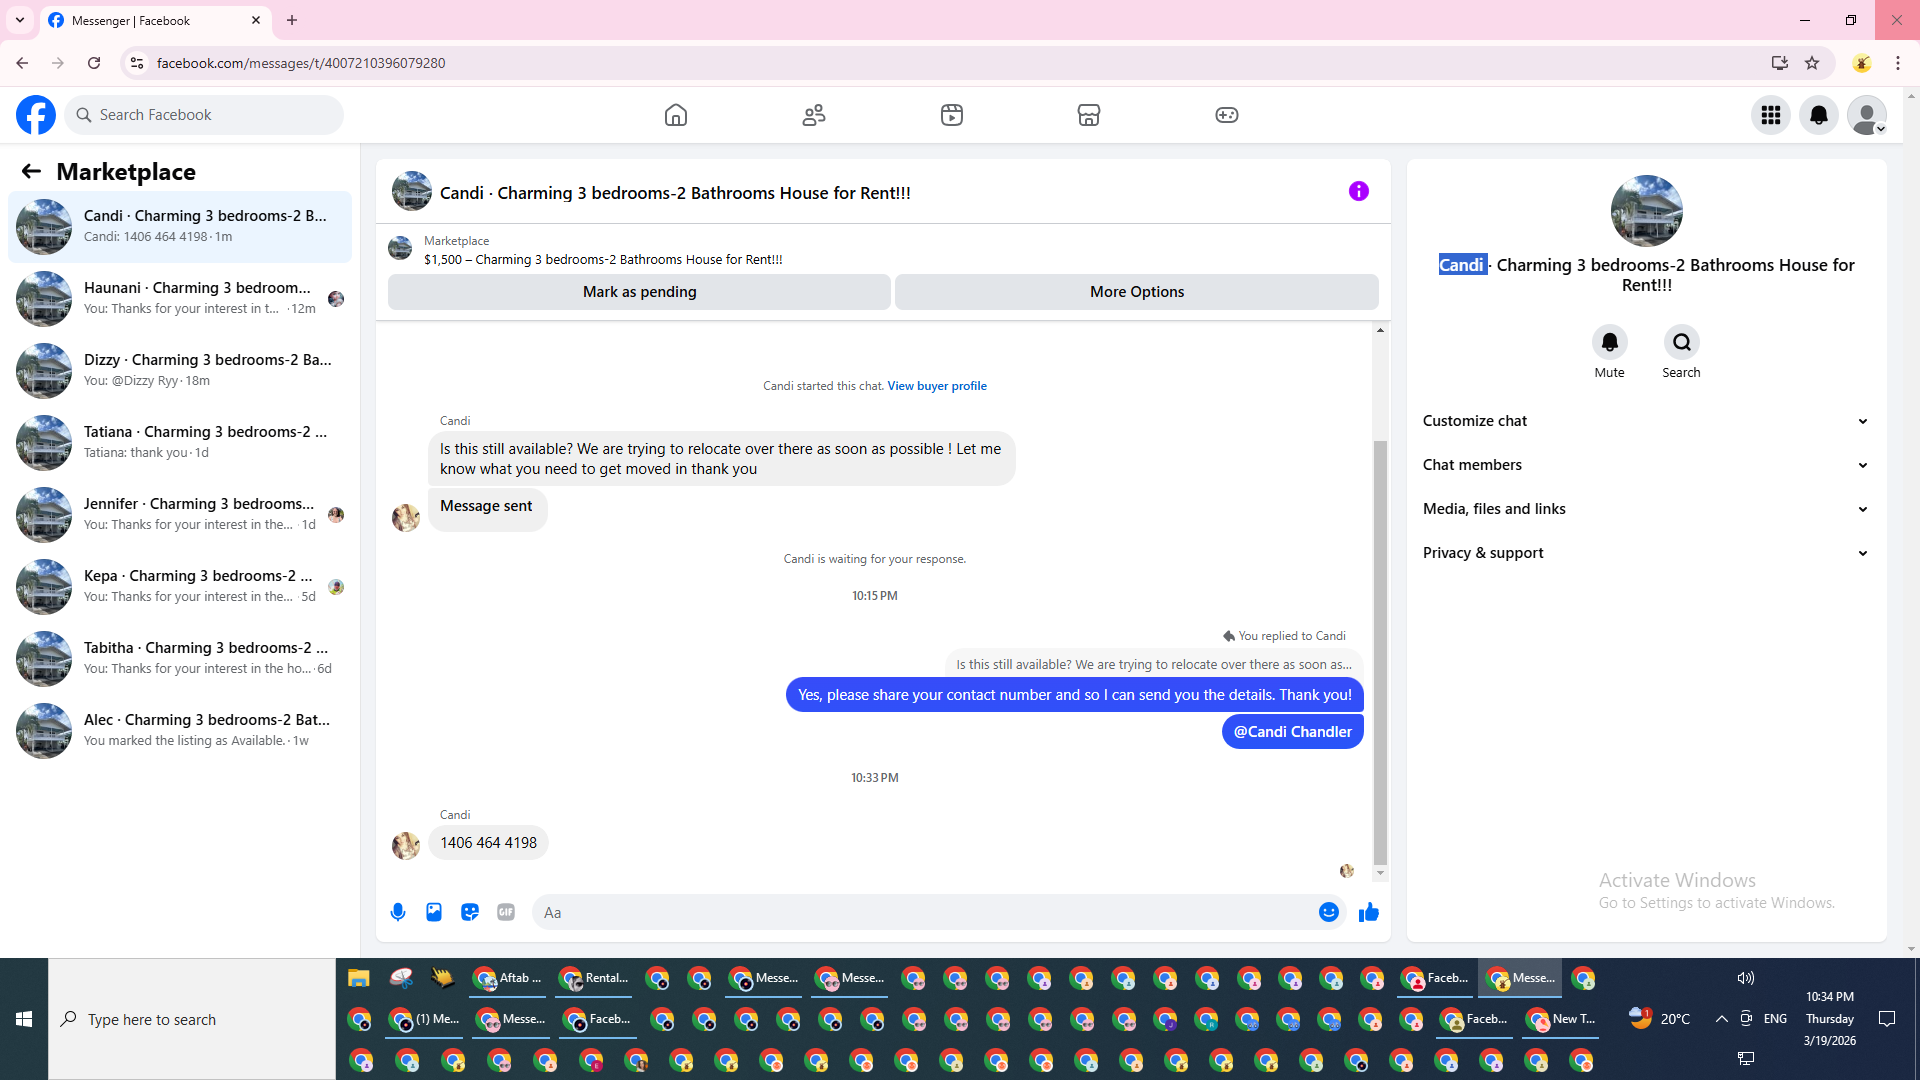Open the Facebook Marketplace nav icon

(x=1089, y=115)
